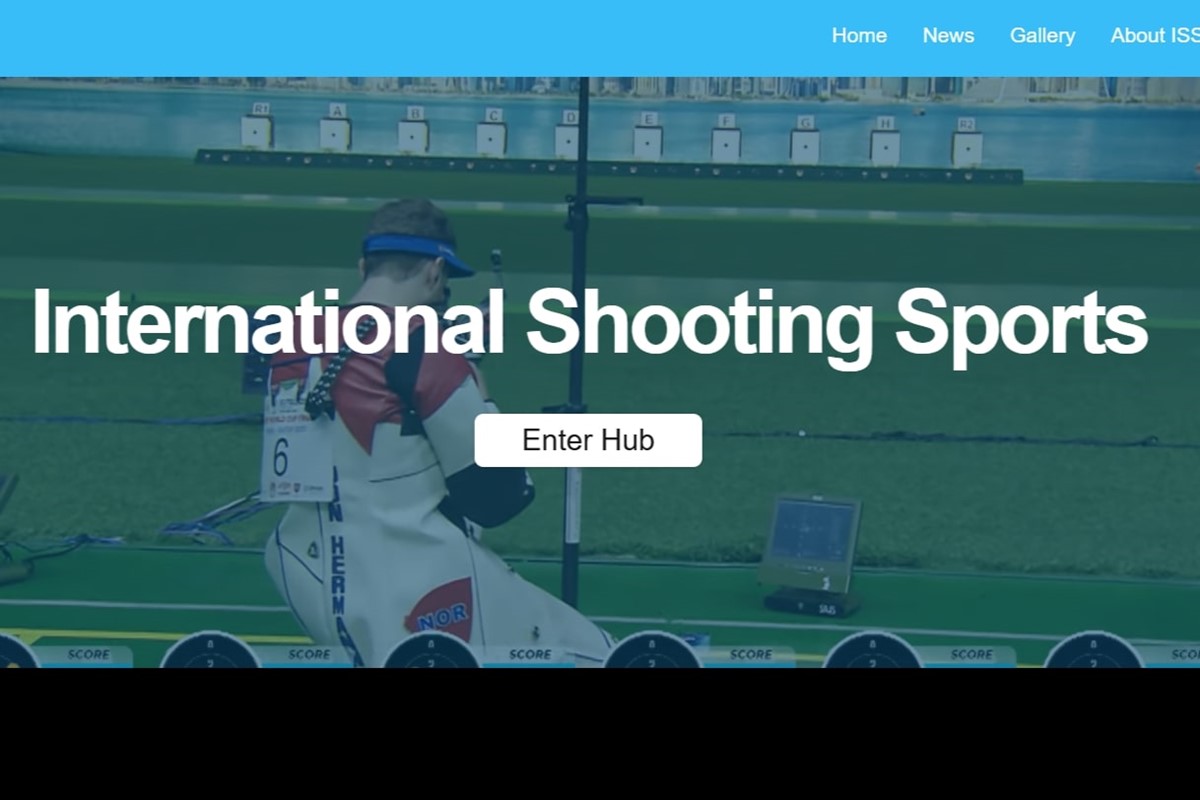Click the target labeled A
The height and width of the screenshot is (800, 1200).
click(x=335, y=133)
